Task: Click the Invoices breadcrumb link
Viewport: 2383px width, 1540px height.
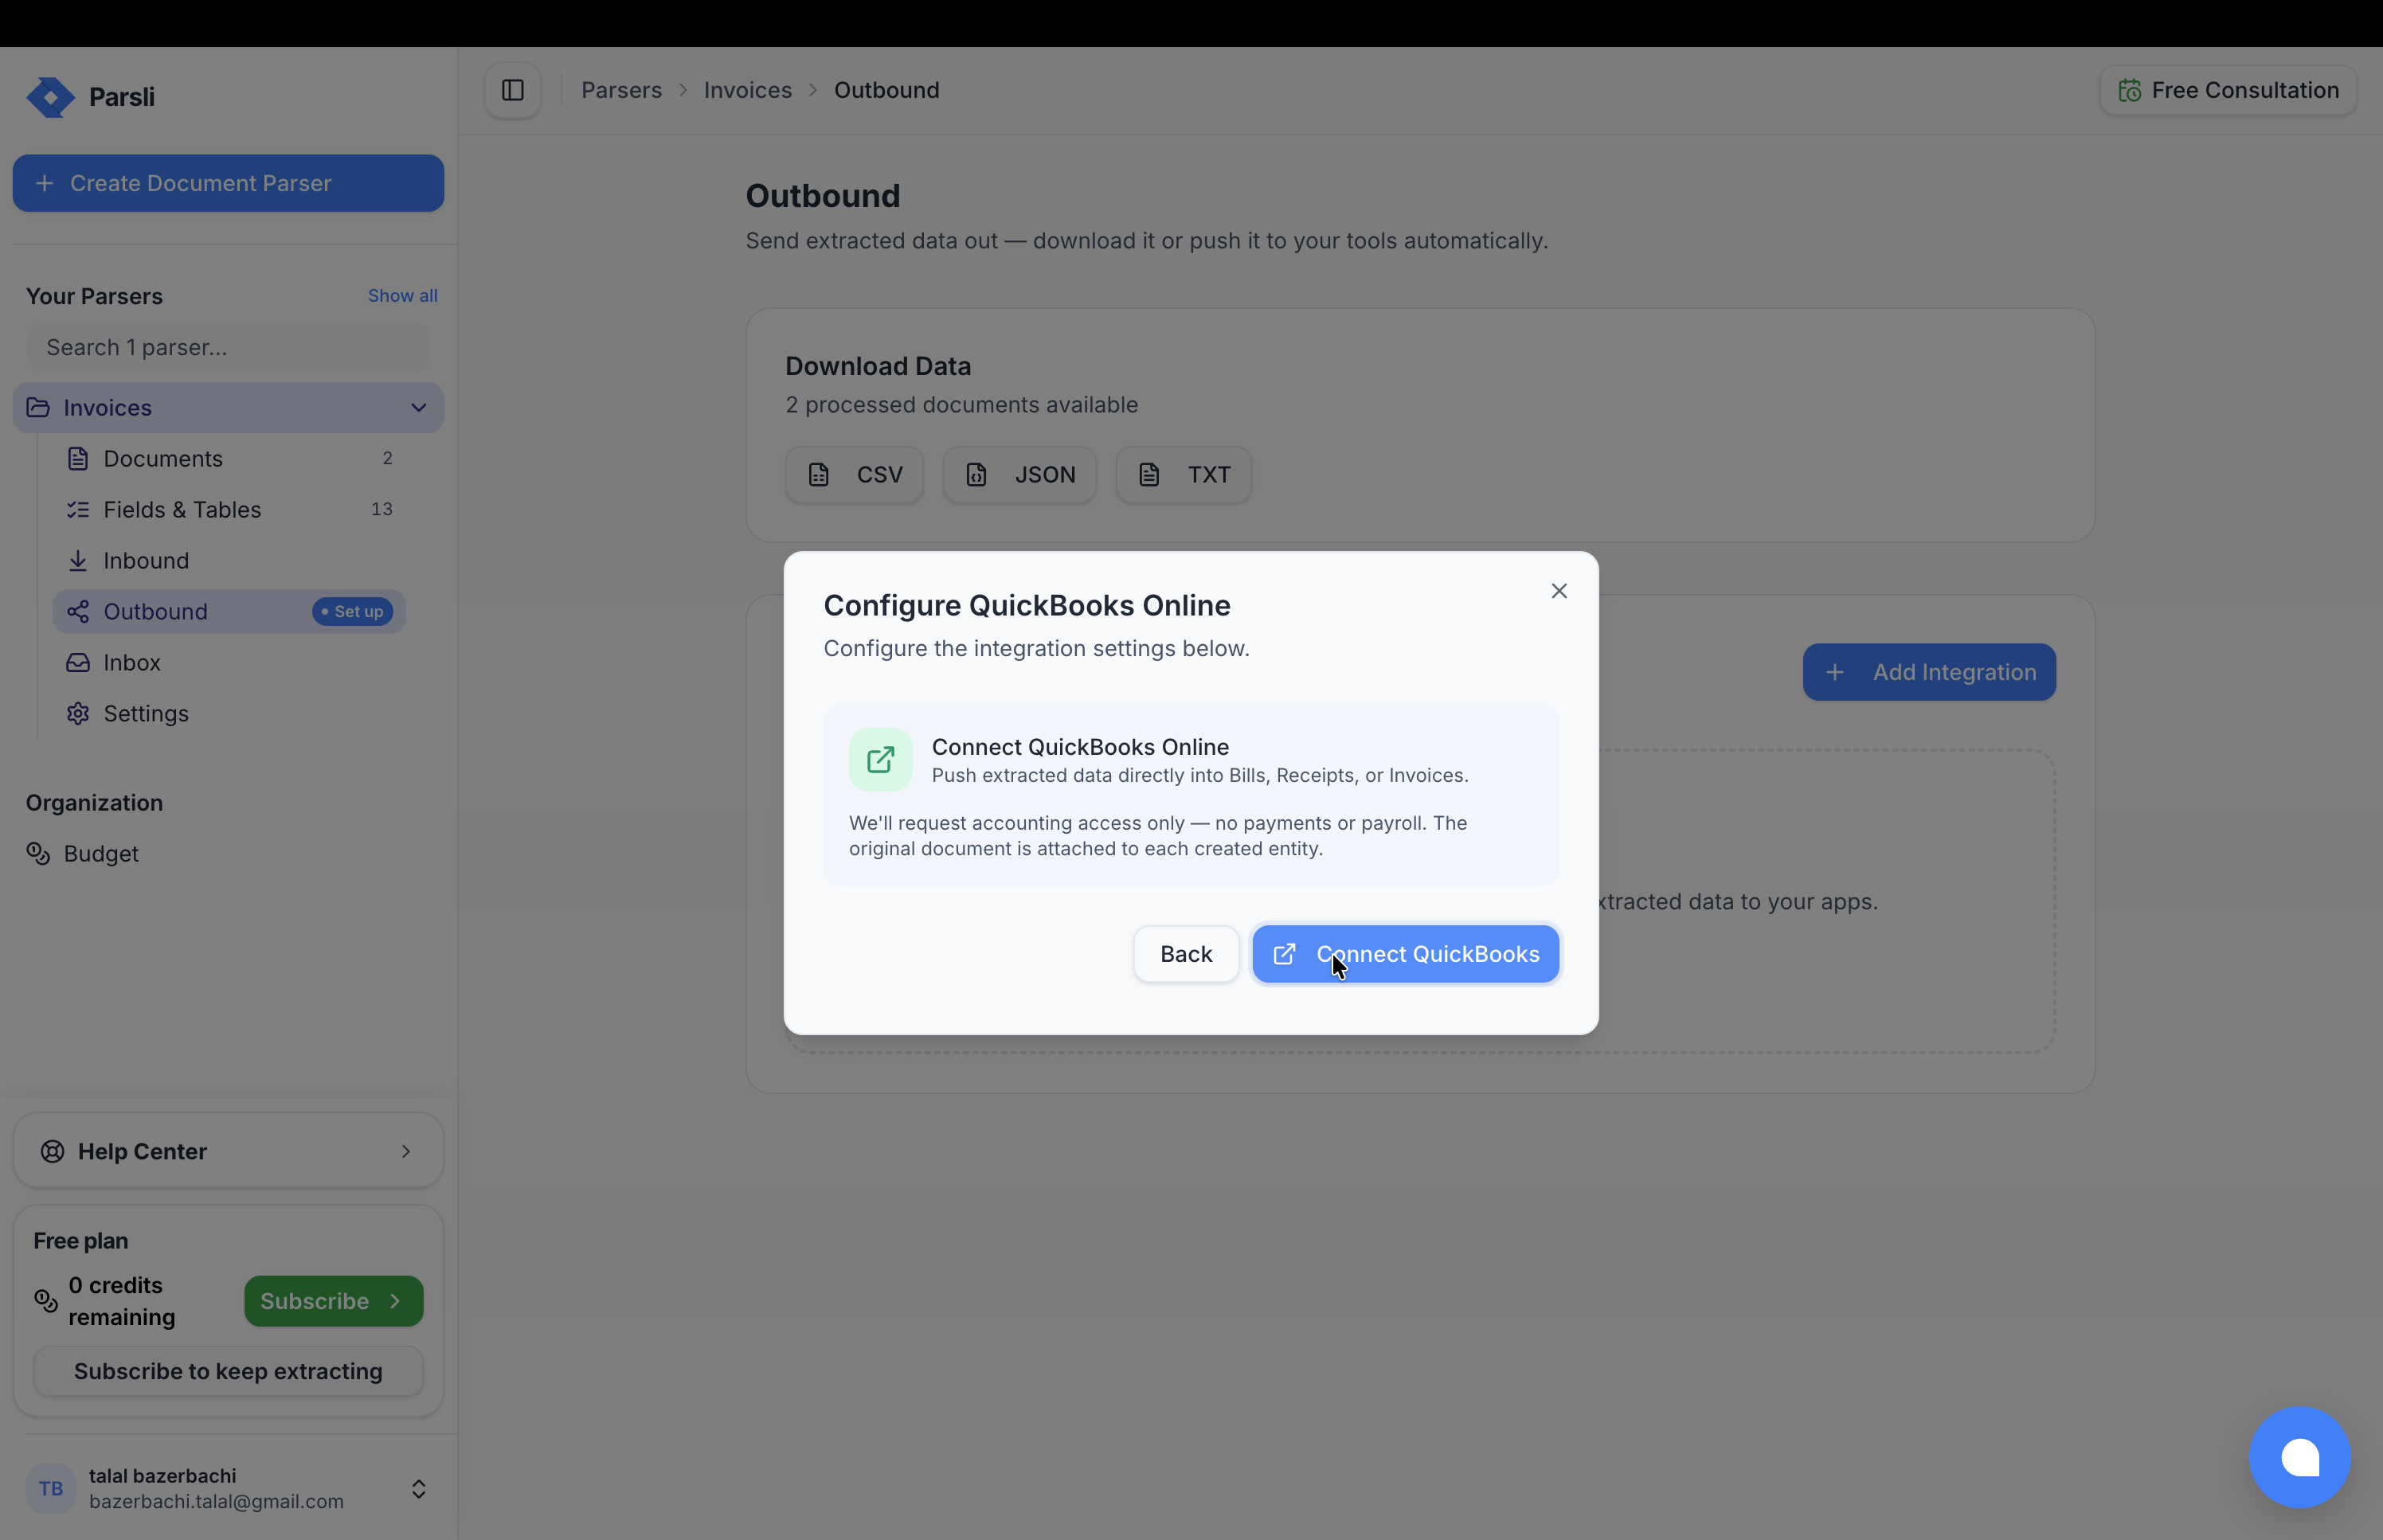Action: 747,90
